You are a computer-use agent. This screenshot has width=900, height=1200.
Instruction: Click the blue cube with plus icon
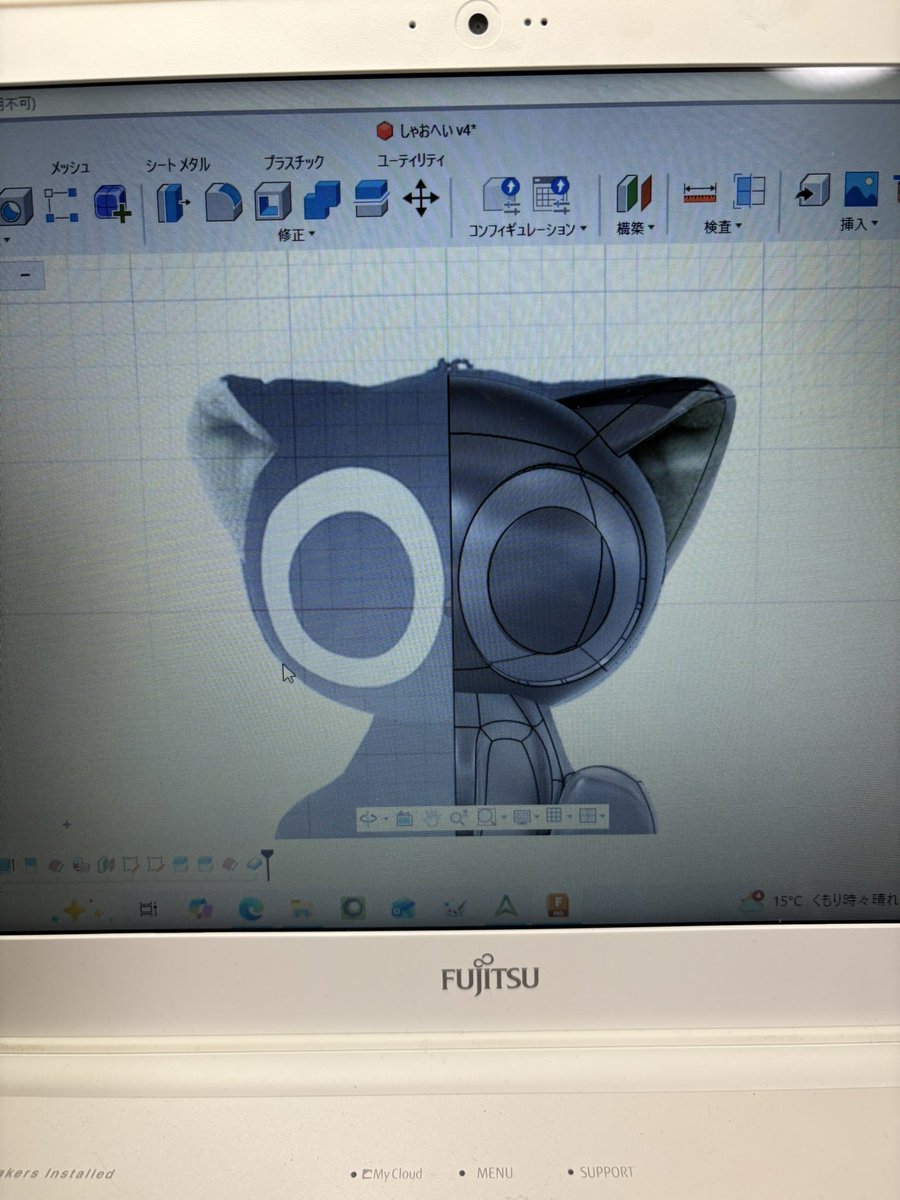(111, 204)
